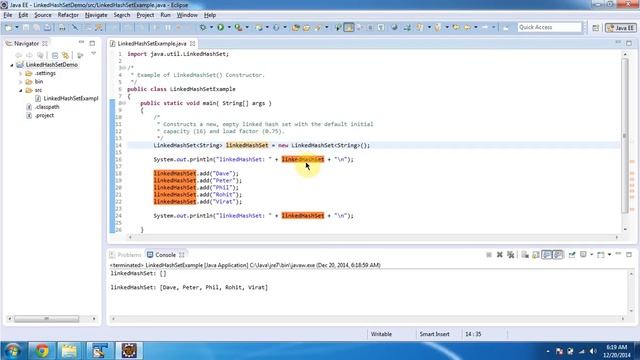Open the Edit menu
The width and height of the screenshot is (640, 360).
23,15
